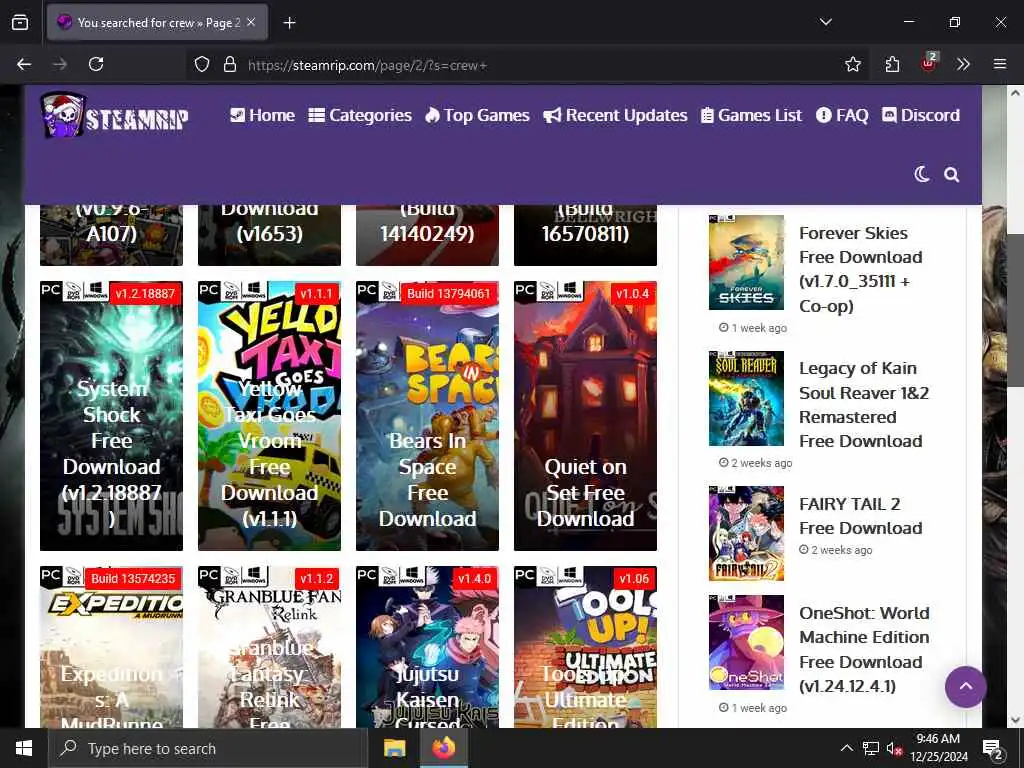This screenshot has width=1024, height=768.
Task: Open Granblue Fantasy Relink card
Action: pos(270,647)
